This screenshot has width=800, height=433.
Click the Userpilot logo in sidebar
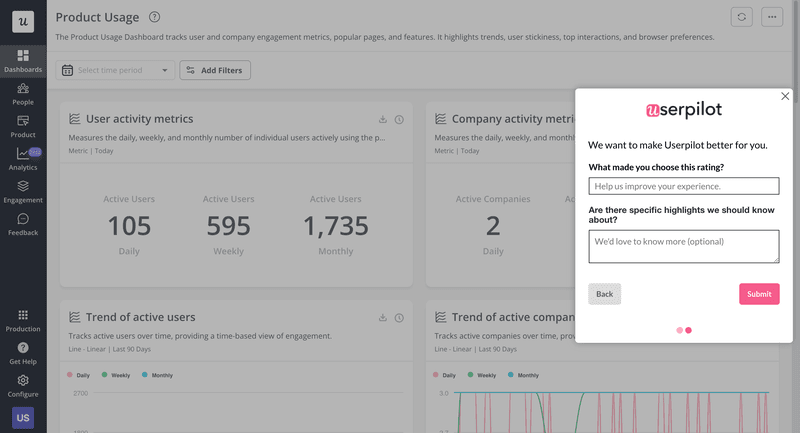click(x=22, y=21)
